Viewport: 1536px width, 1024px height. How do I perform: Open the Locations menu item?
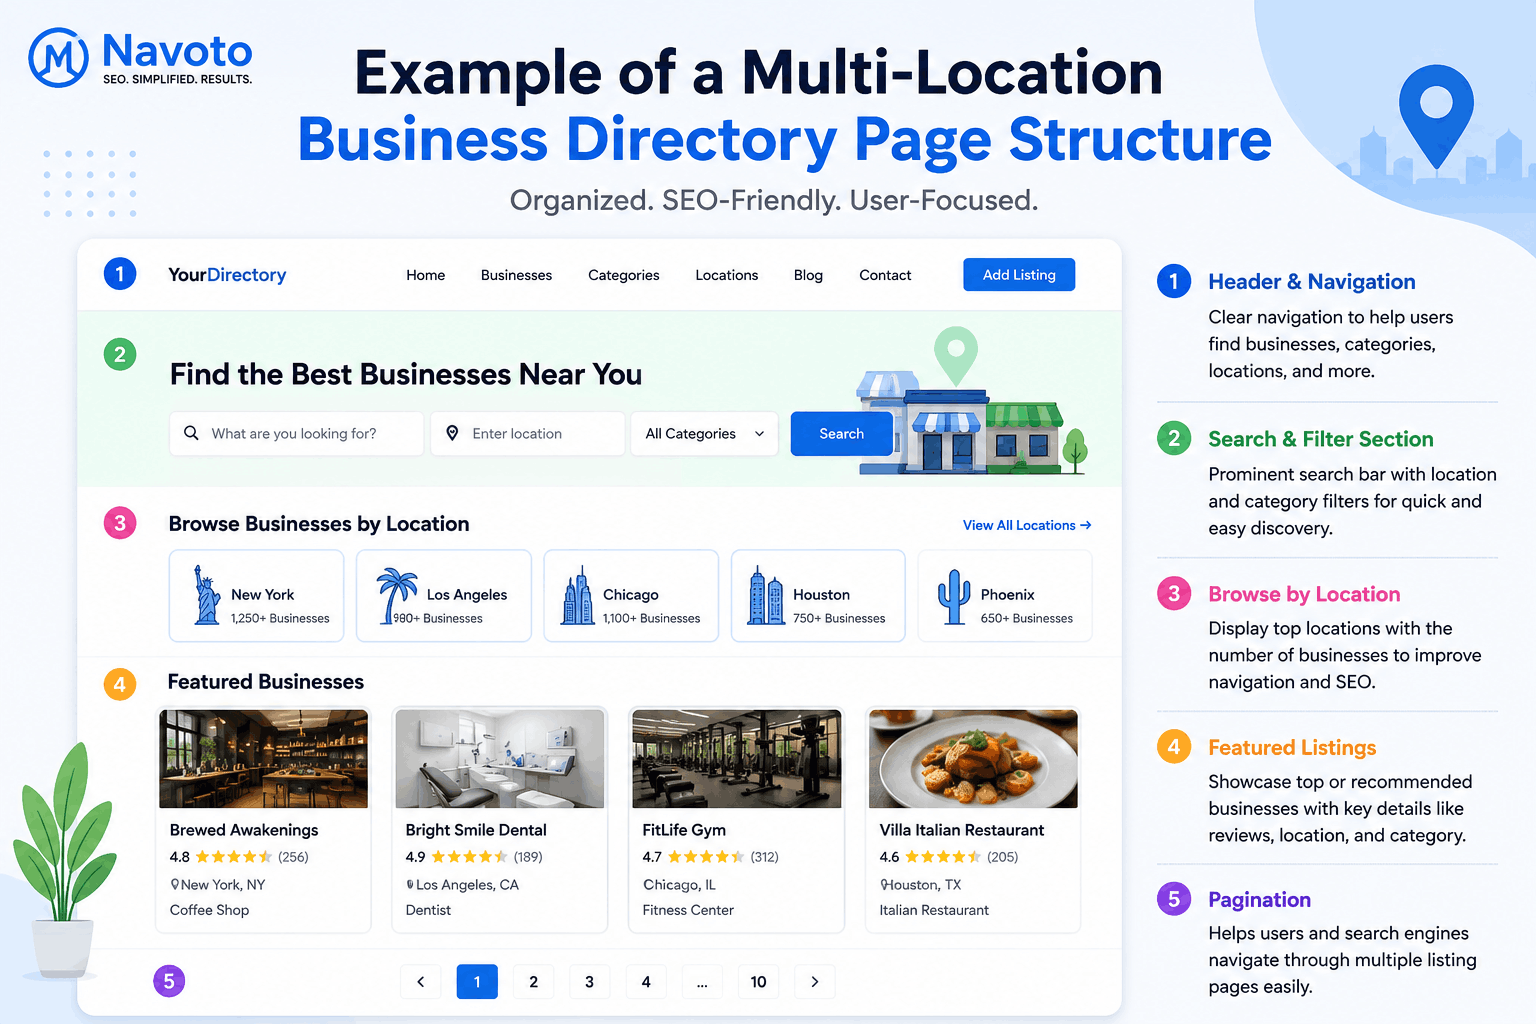pos(727,275)
